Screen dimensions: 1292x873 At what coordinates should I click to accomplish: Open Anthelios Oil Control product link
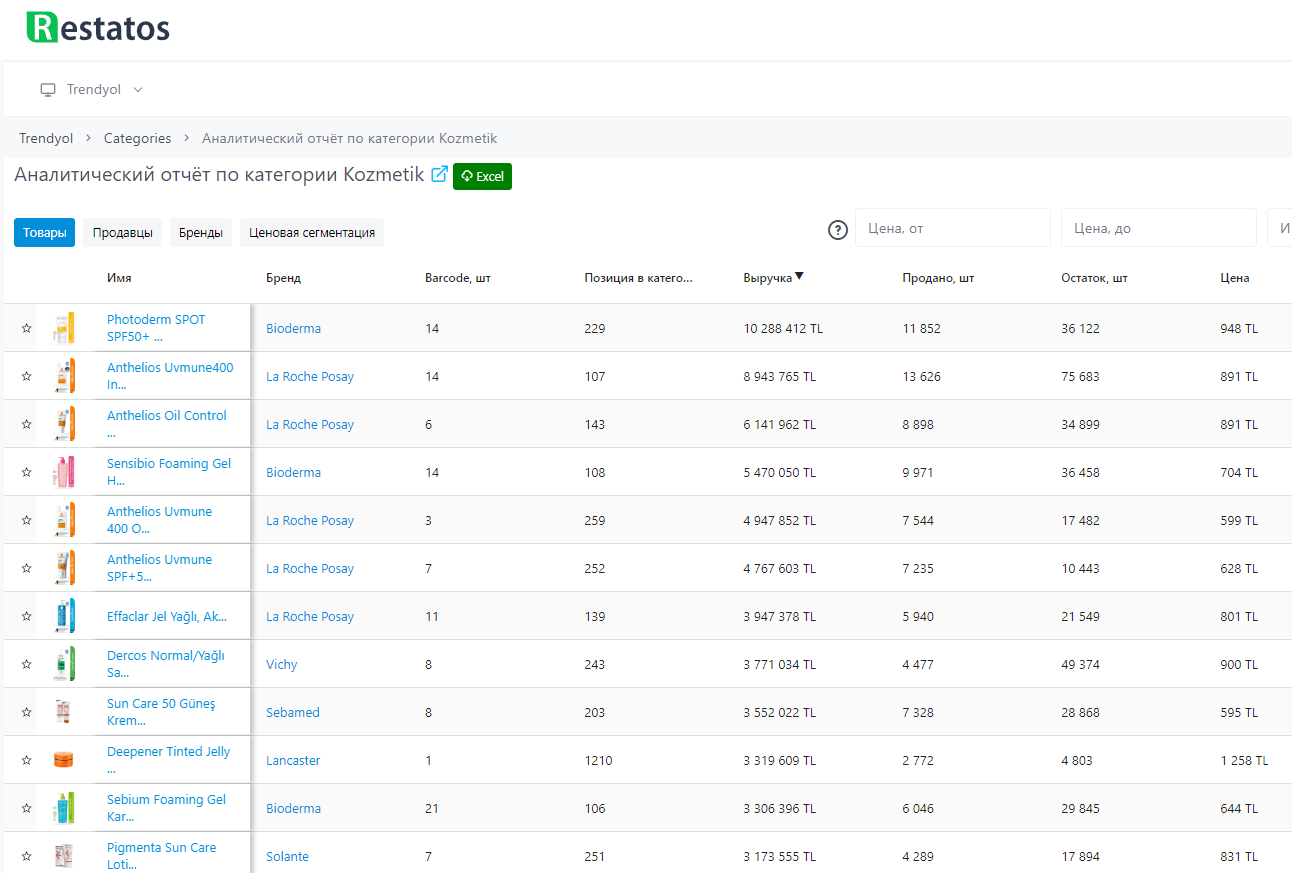pos(167,424)
